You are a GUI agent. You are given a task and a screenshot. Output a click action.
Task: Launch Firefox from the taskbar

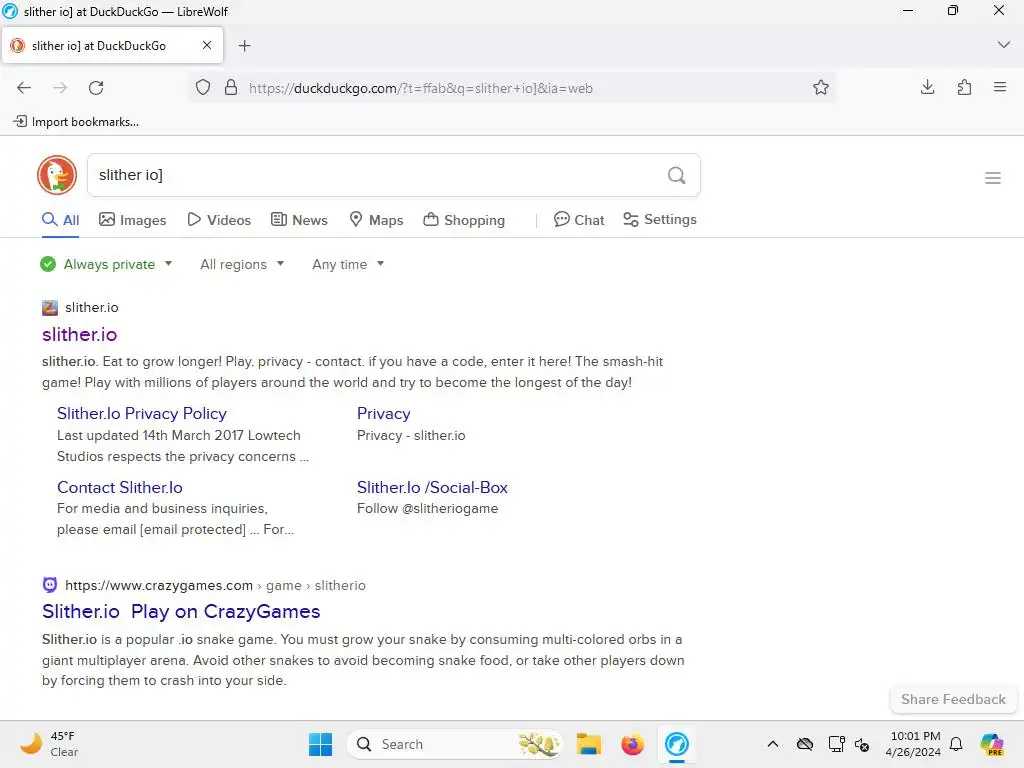tap(632, 744)
